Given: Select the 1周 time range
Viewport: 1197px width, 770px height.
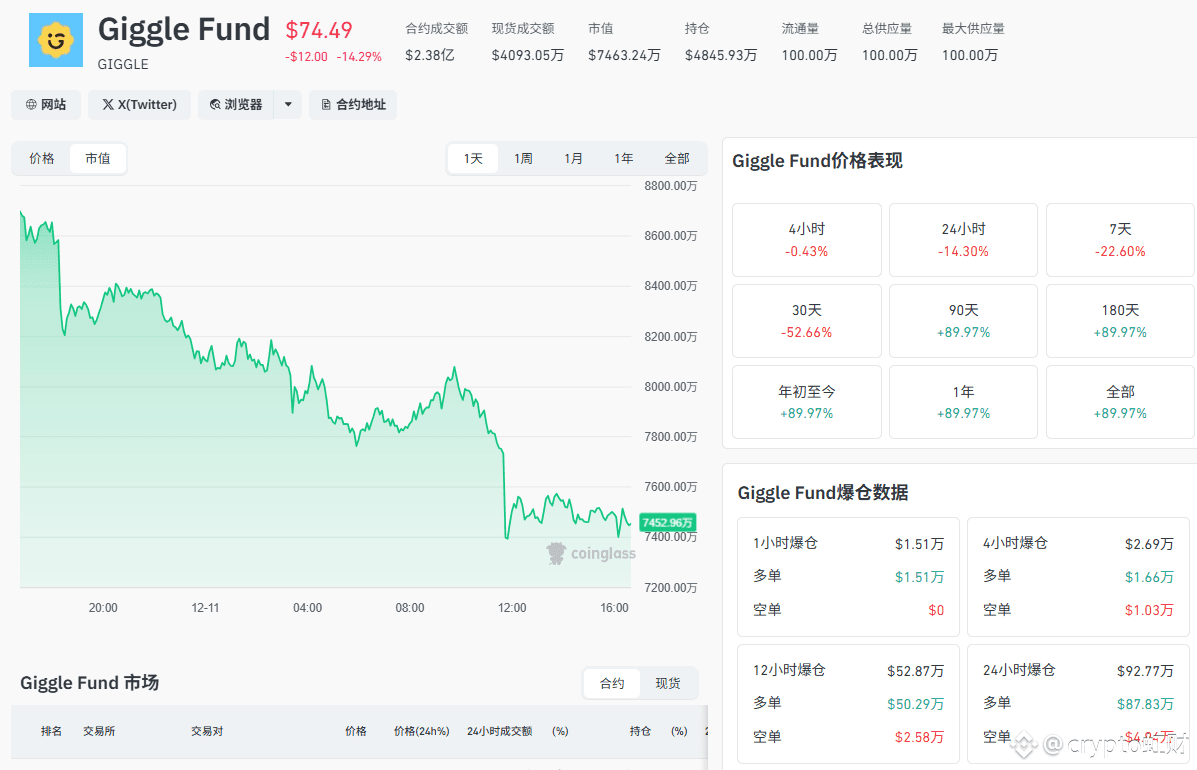Looking at the screenshot, I should 523,159.
